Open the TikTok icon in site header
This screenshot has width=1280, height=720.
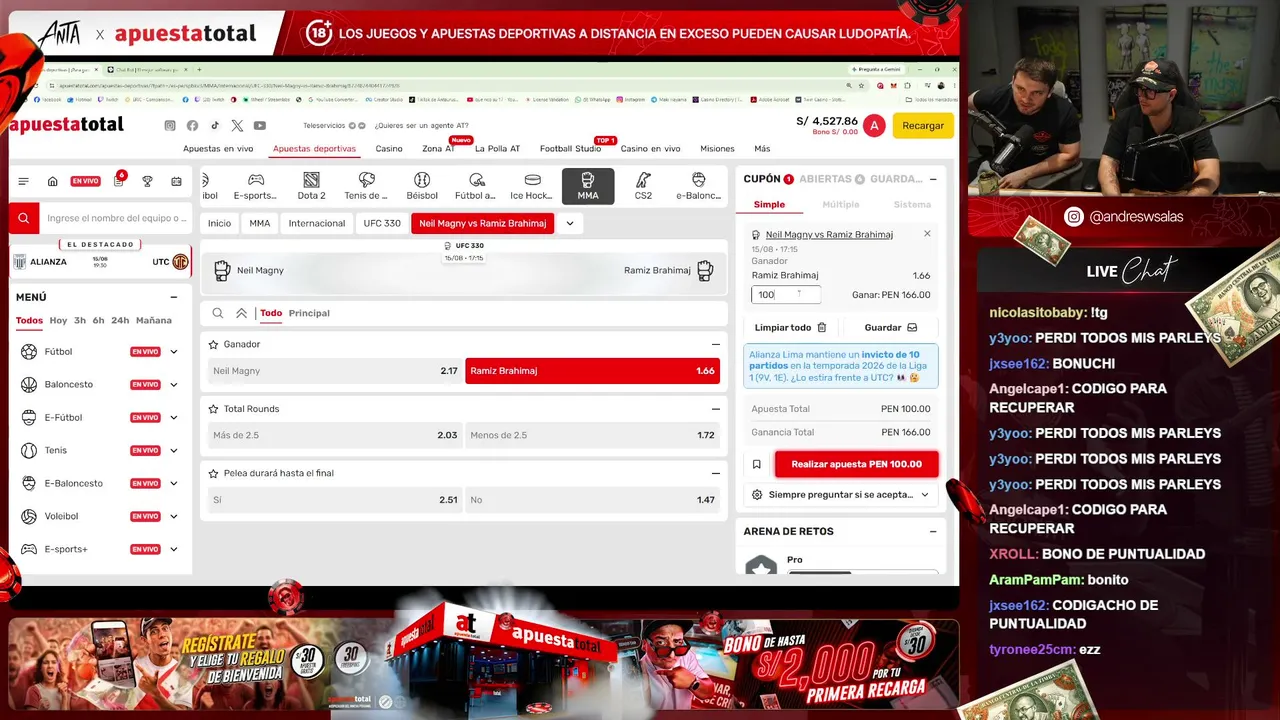coord(215,126)
